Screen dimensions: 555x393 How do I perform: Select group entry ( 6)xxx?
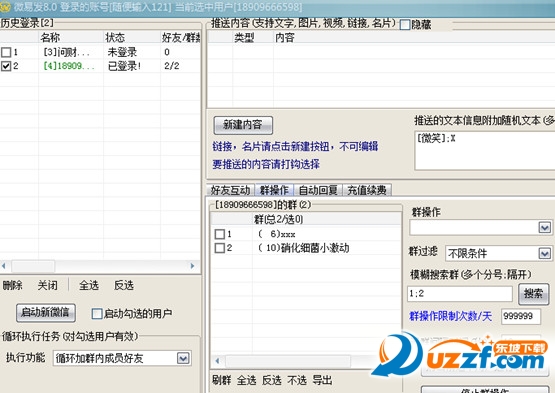(x=276, y=234)
